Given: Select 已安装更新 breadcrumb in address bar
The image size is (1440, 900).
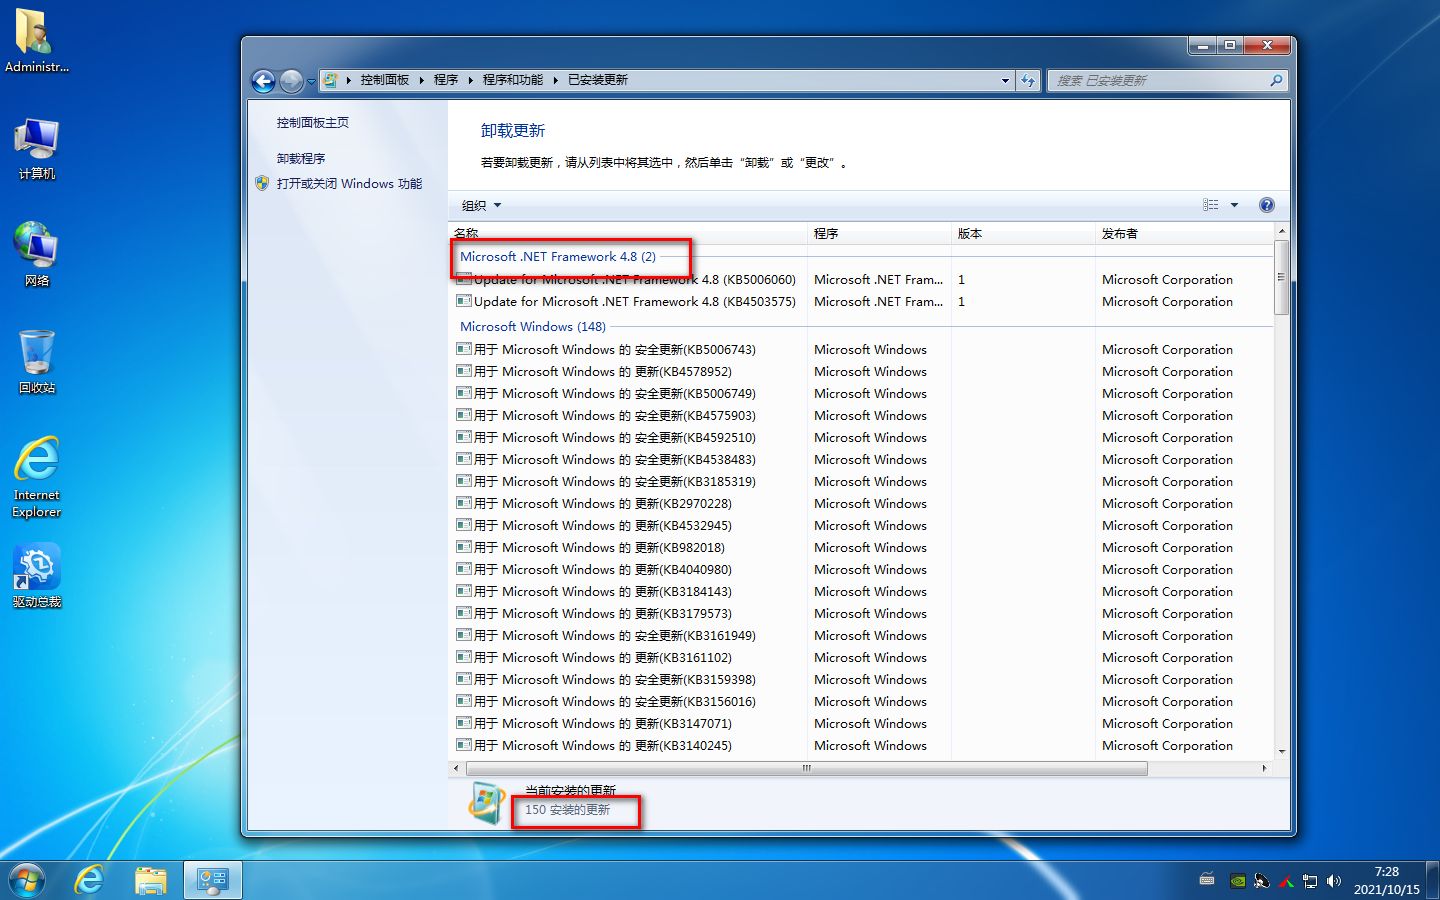Looking at the screenshot, I should [x=598, y=80].
